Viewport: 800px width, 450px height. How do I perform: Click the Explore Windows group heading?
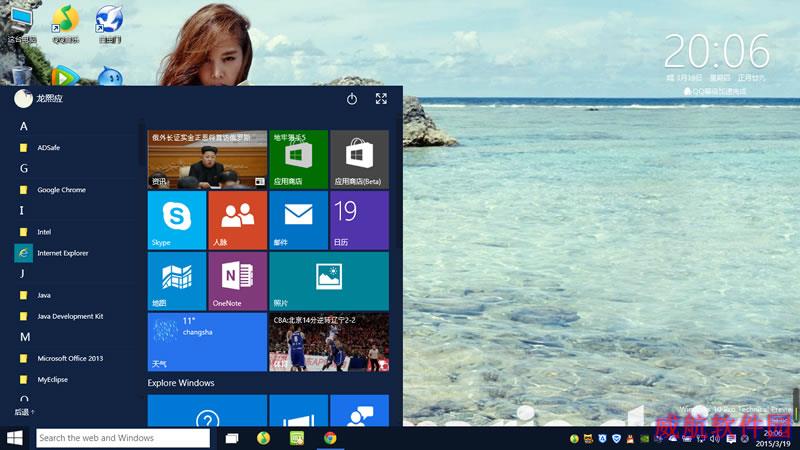click(x=181, y=383)
